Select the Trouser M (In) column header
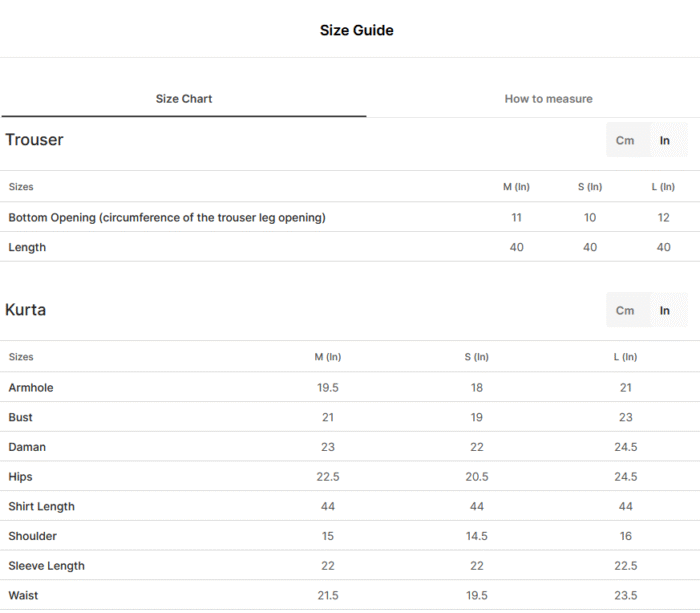Screen dimensions: 700x613 [516, 187]
